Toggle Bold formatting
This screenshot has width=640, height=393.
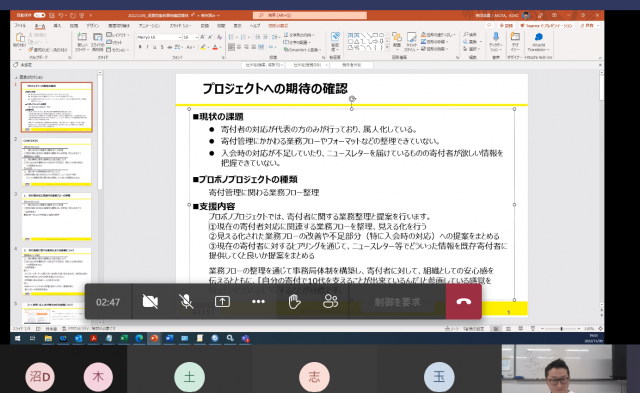[140, 47]
